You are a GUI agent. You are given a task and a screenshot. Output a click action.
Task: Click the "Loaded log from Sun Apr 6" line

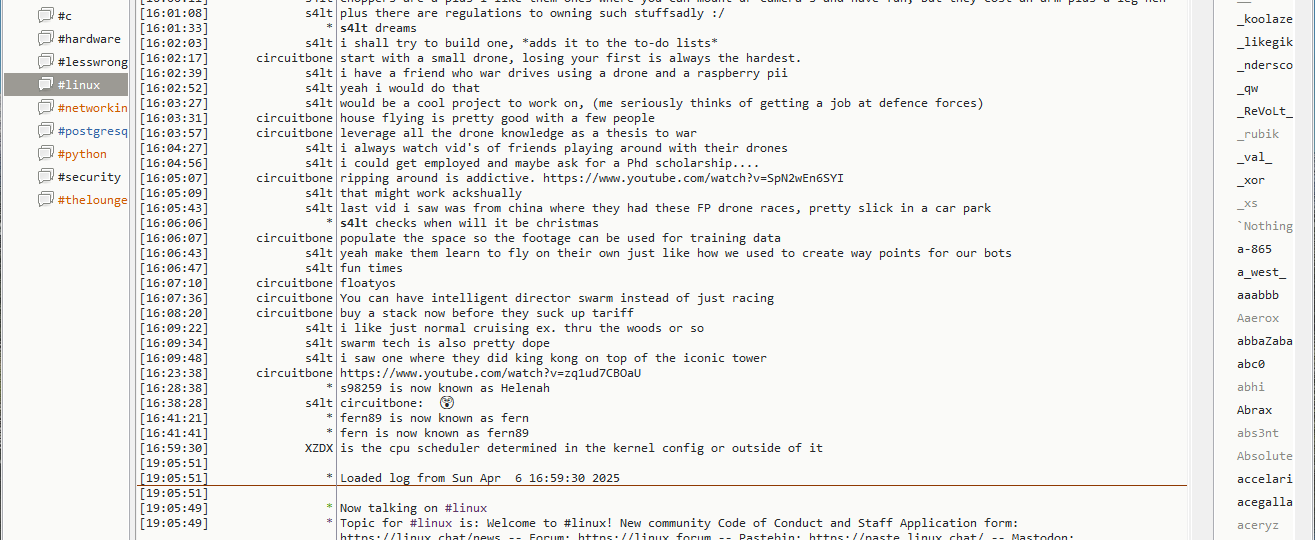pyautogui.click(x=479, y=478)
